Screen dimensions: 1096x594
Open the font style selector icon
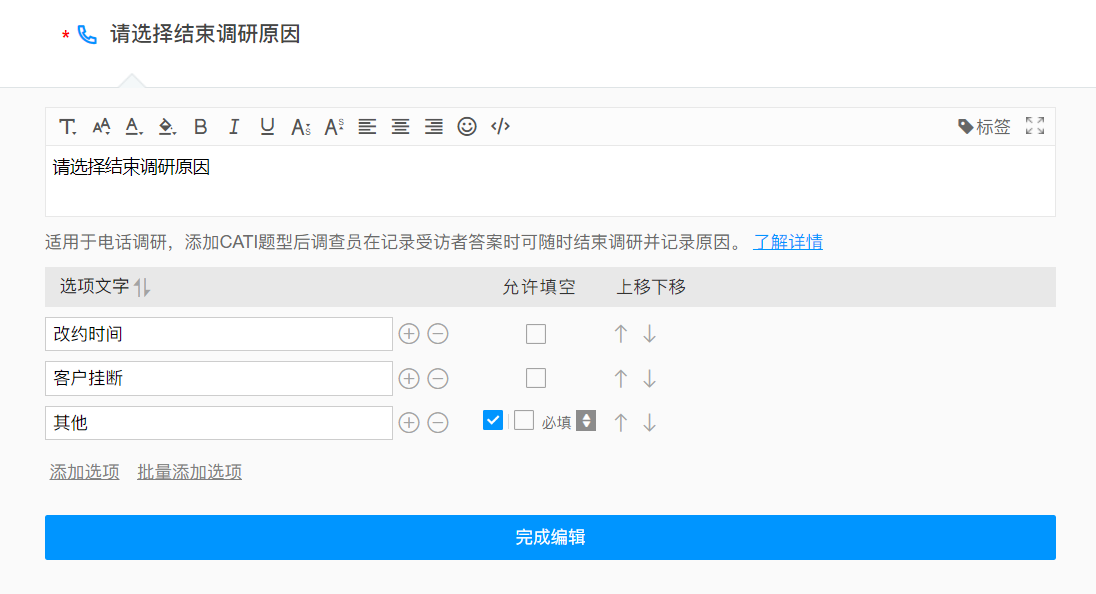[x=67, y=126]
